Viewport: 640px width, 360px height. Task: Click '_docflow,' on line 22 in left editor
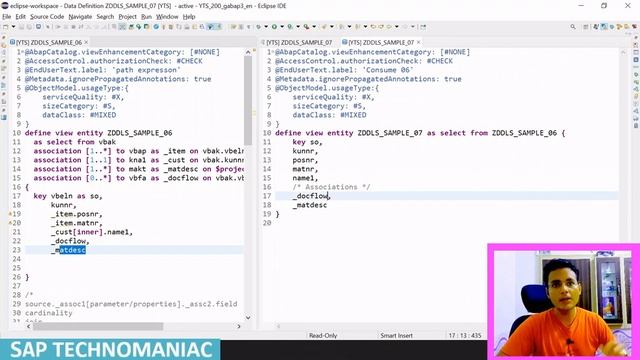[70, 241]
